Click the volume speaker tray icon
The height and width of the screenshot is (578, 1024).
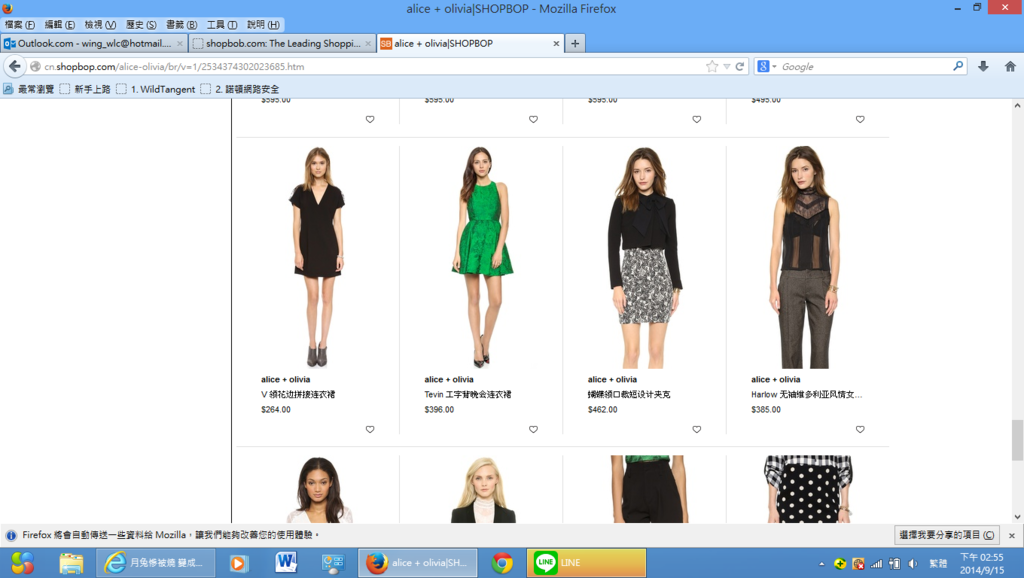point(913,564)
